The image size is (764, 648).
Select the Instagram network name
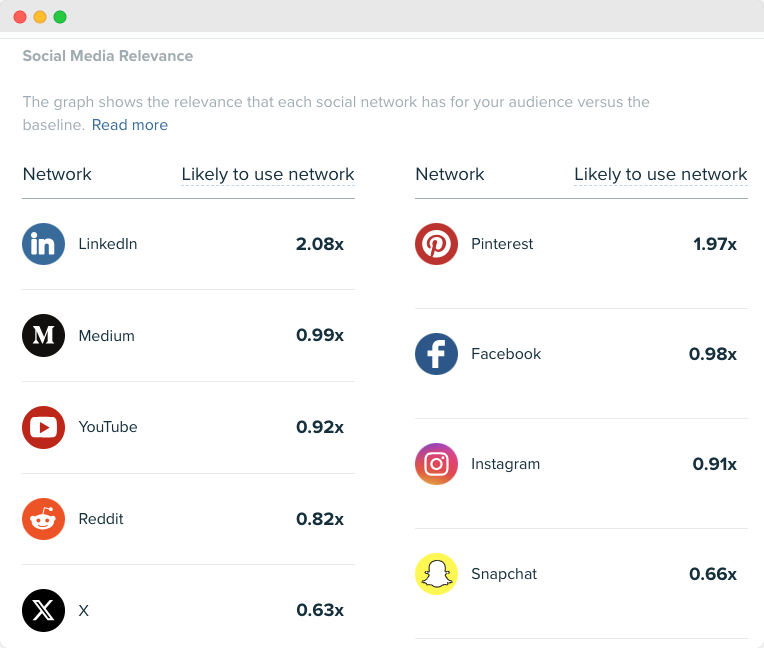tap(505, 464)
